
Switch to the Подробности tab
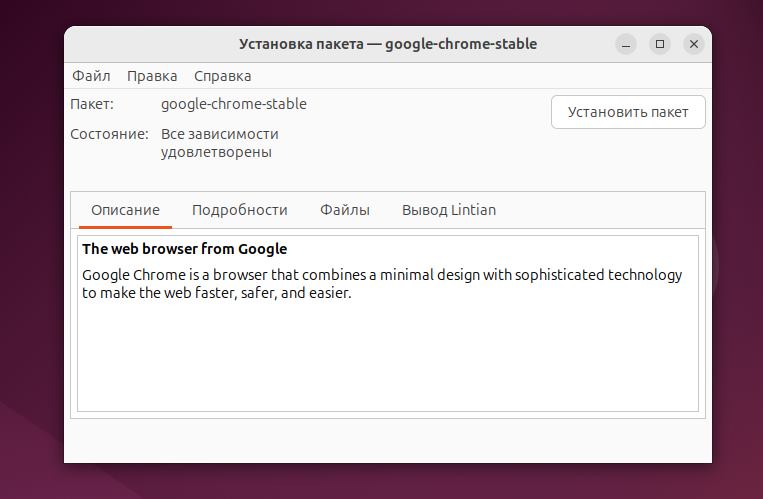(239, 210)
